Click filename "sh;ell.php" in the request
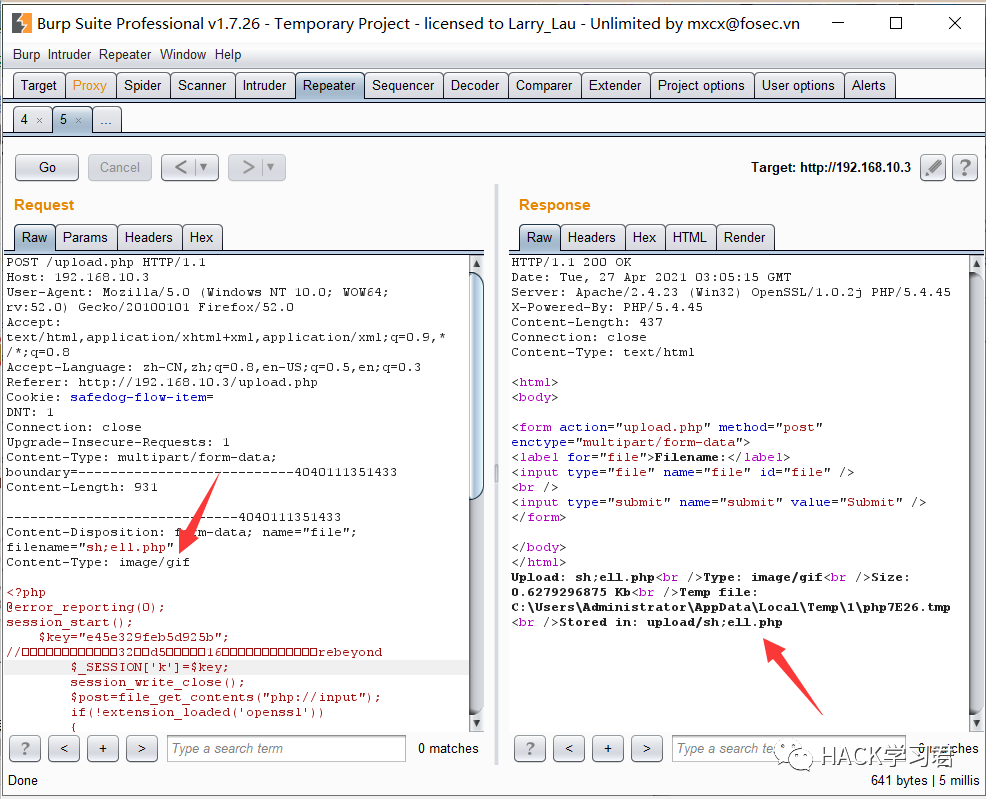 click(126, 548)
